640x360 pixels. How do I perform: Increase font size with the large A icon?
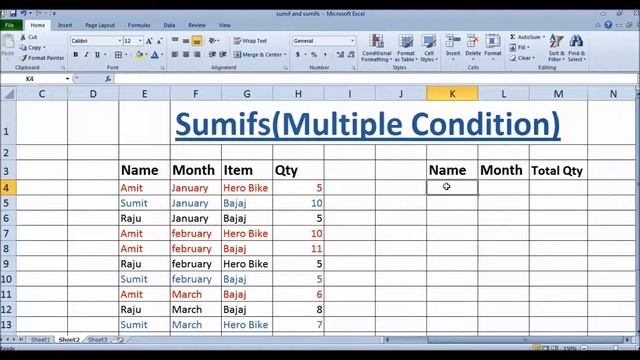click(x=149, y=41)
